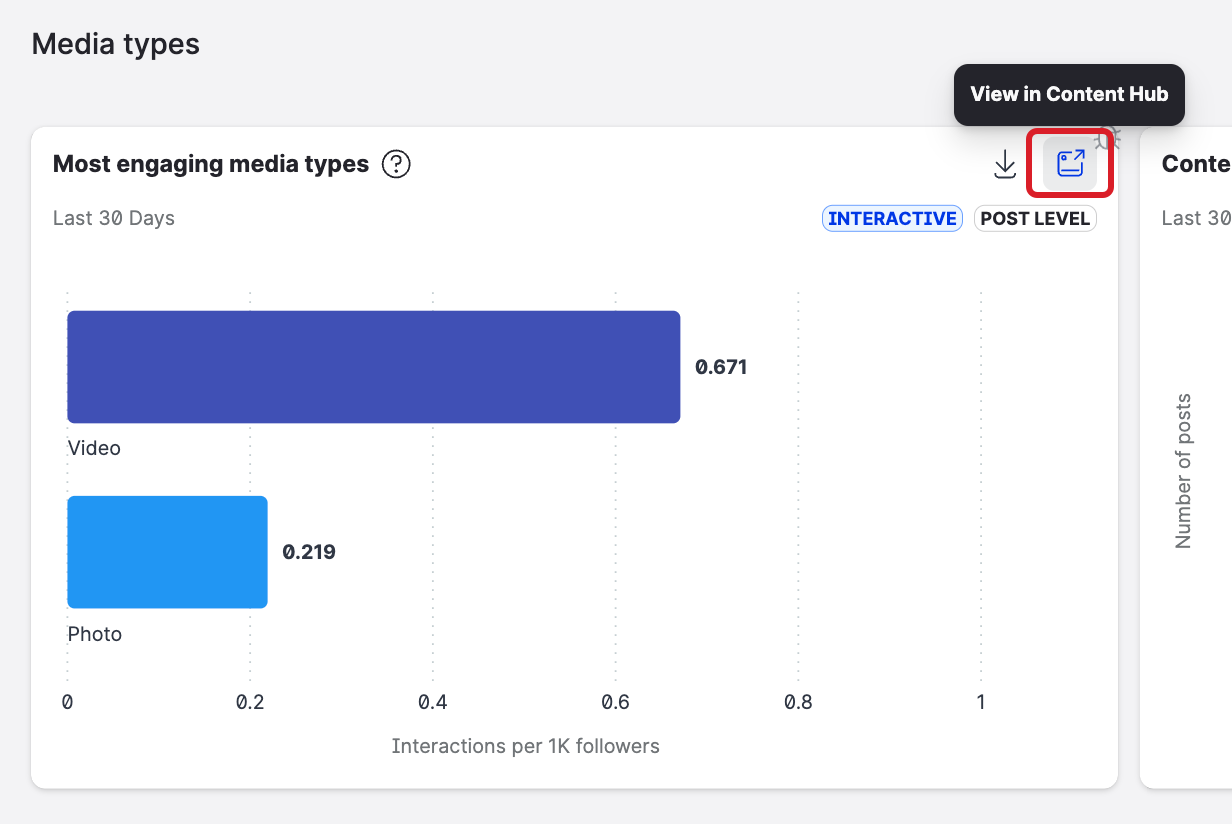Screen dimensions: 1232x824
Task: Download the Most engaging media types chart
Action: point(1005,164)
